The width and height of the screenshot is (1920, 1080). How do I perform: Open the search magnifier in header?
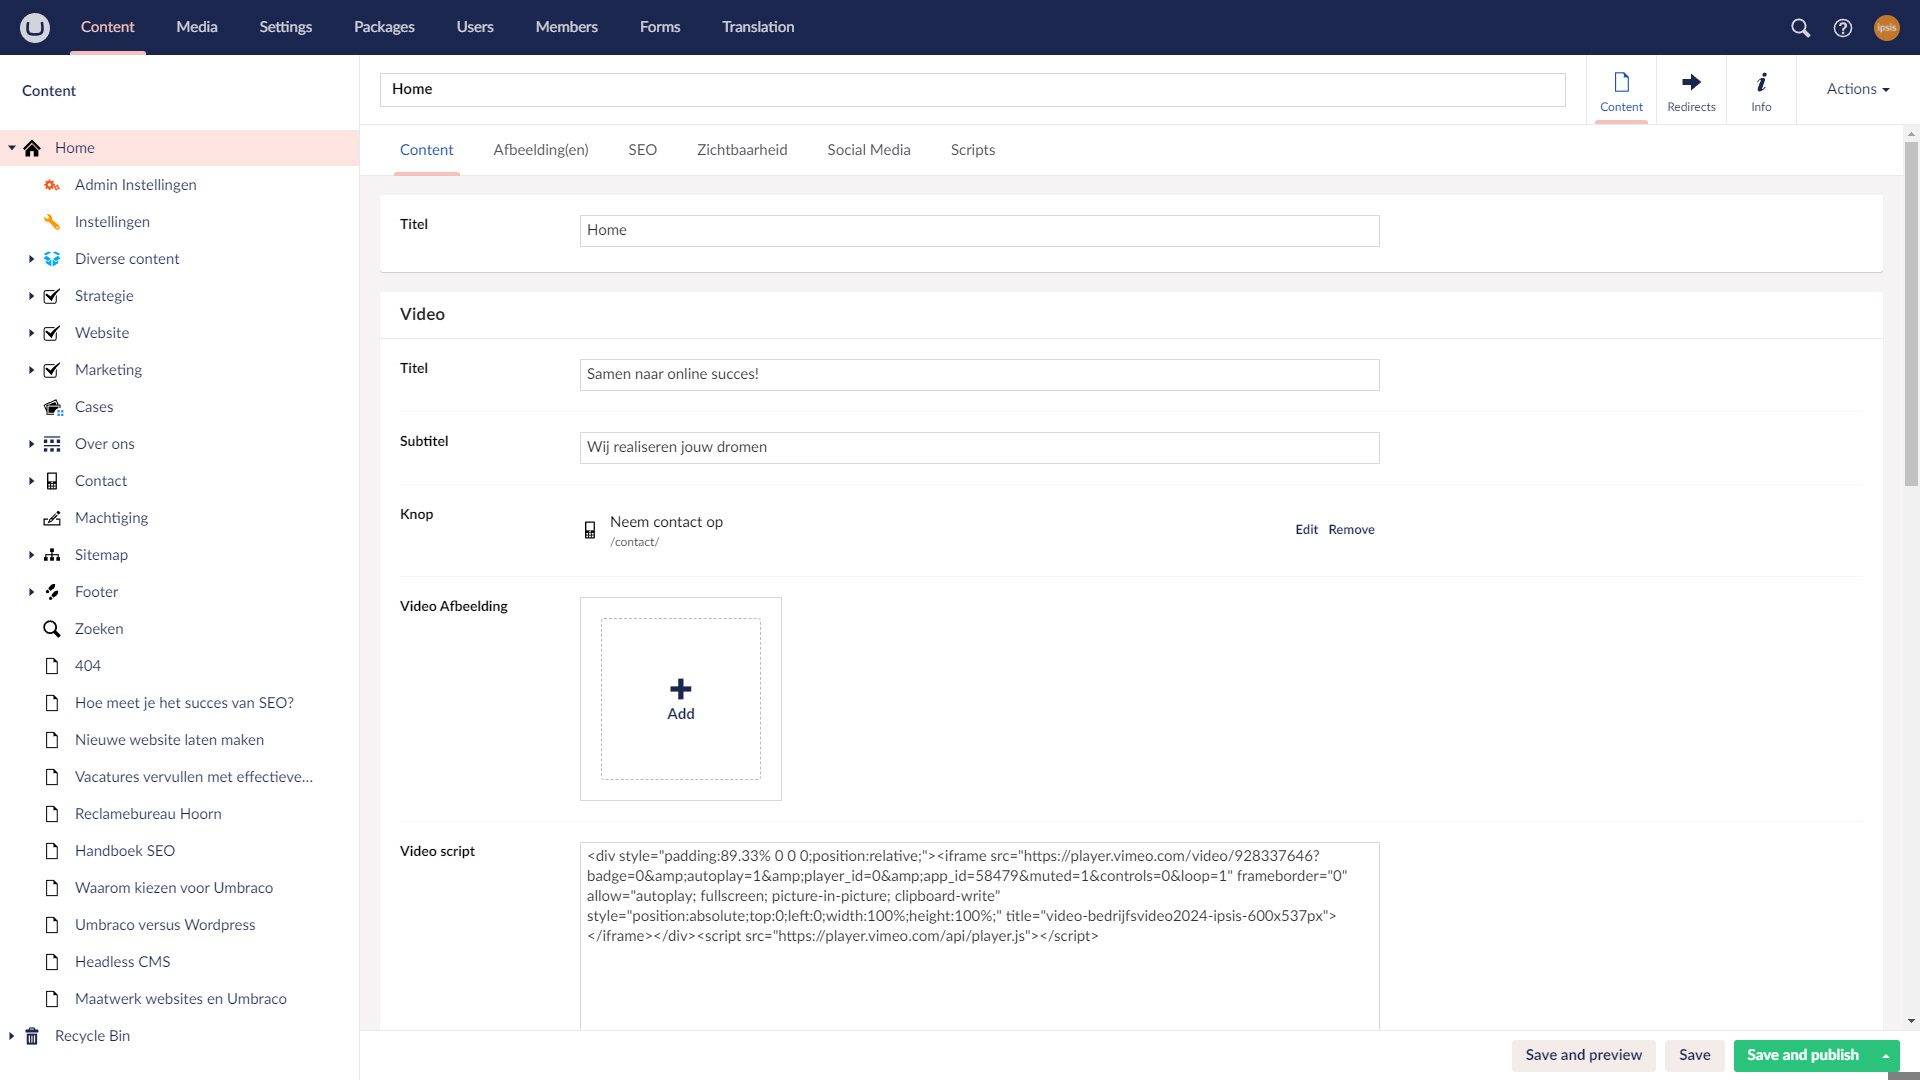pyautogui.click(x=1800, y=28)
